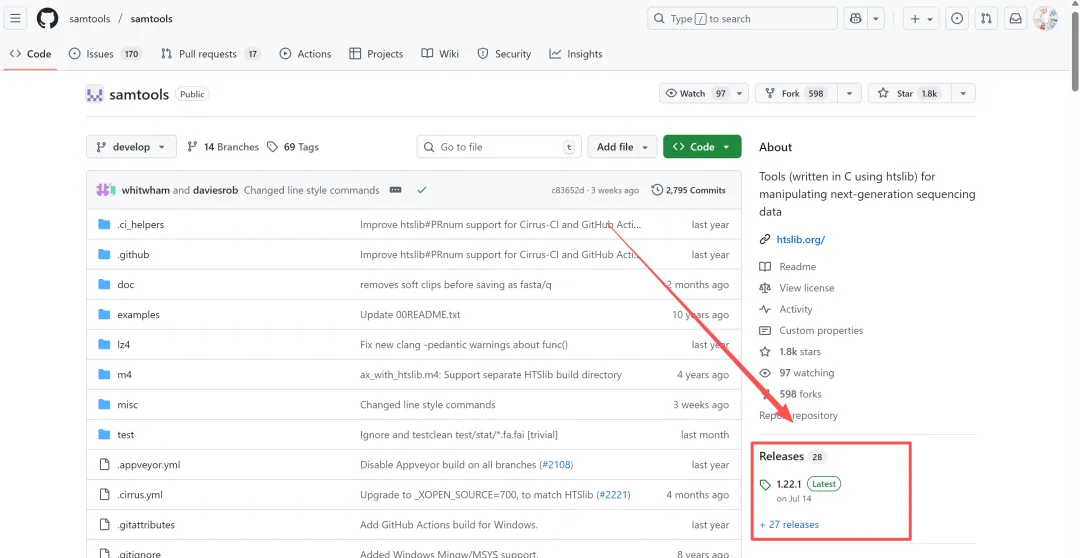Open the Pull requests icon in header
Viewport: 1080px width, 558px height.
pos(986,19)
